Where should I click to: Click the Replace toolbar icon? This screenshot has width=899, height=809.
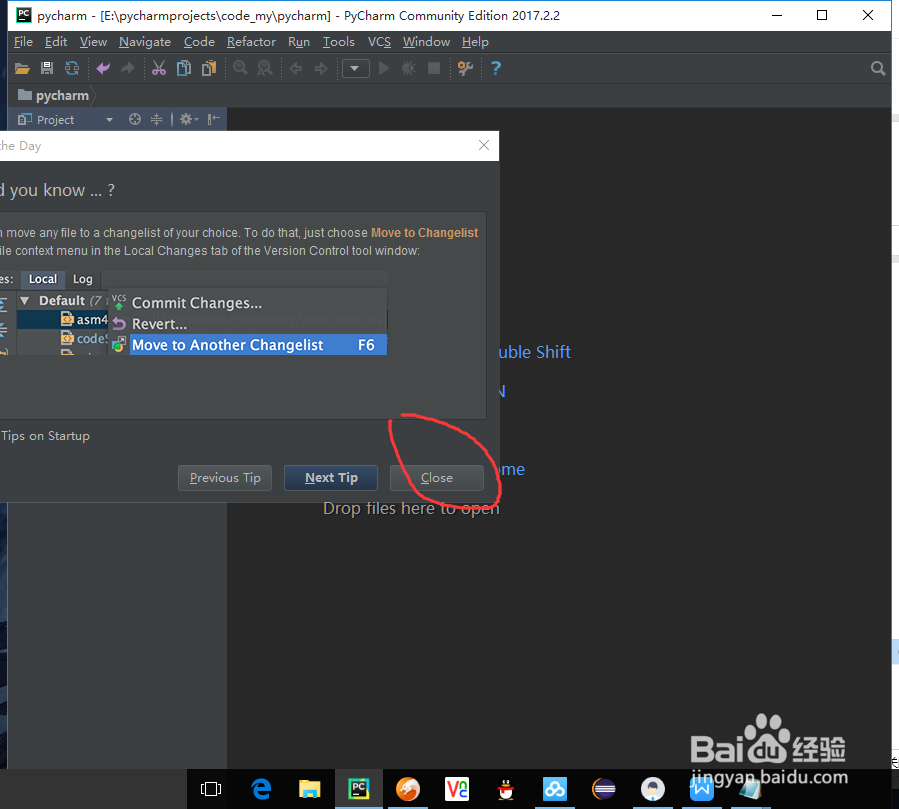(x=264, y=69)
